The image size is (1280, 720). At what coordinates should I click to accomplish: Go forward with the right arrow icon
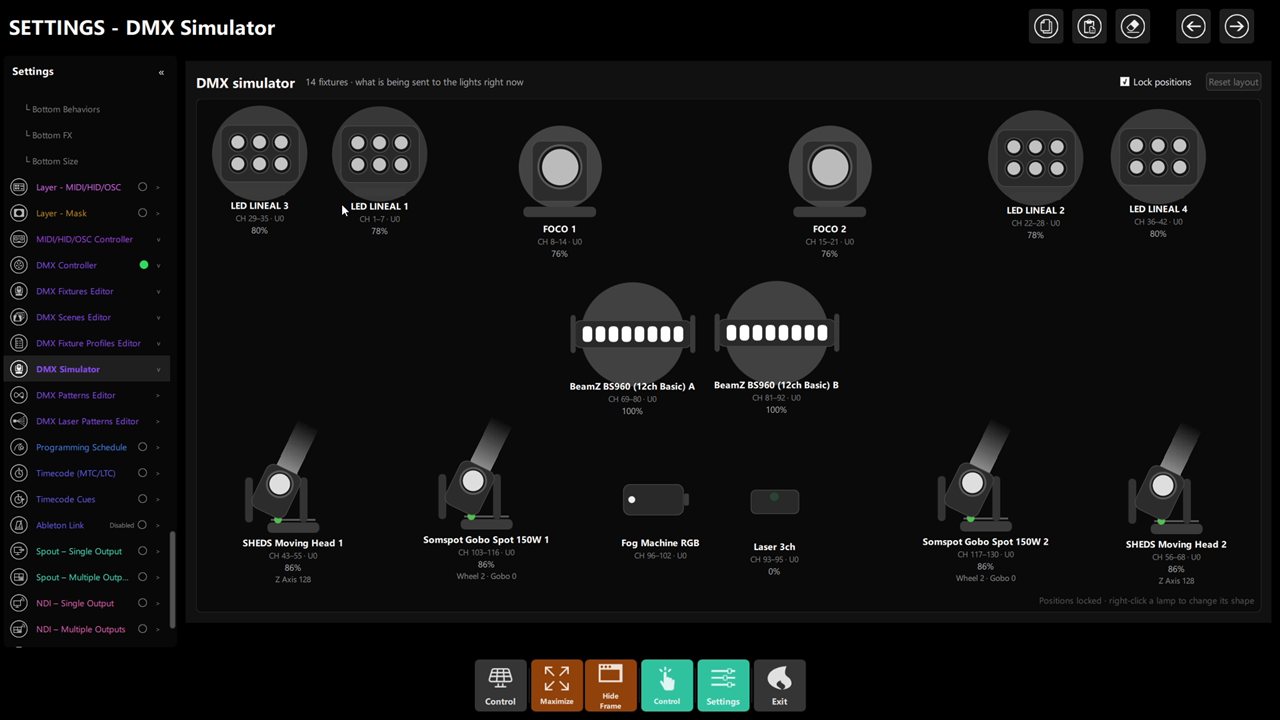click(1237, 27)
